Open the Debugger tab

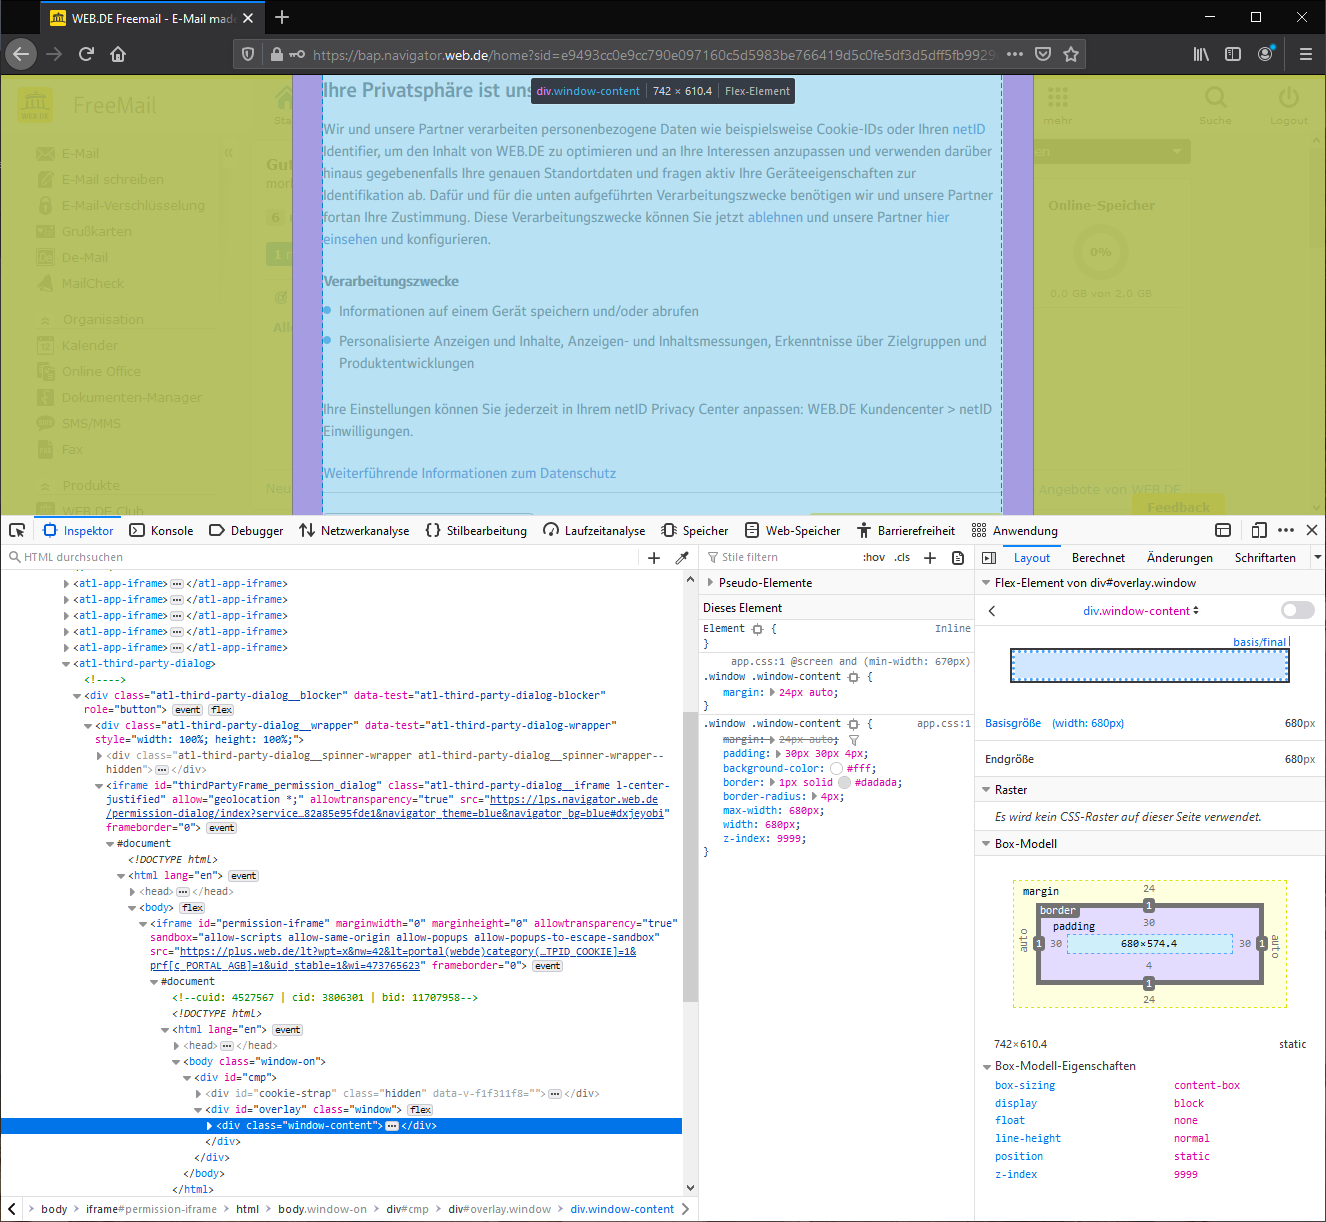246,530
